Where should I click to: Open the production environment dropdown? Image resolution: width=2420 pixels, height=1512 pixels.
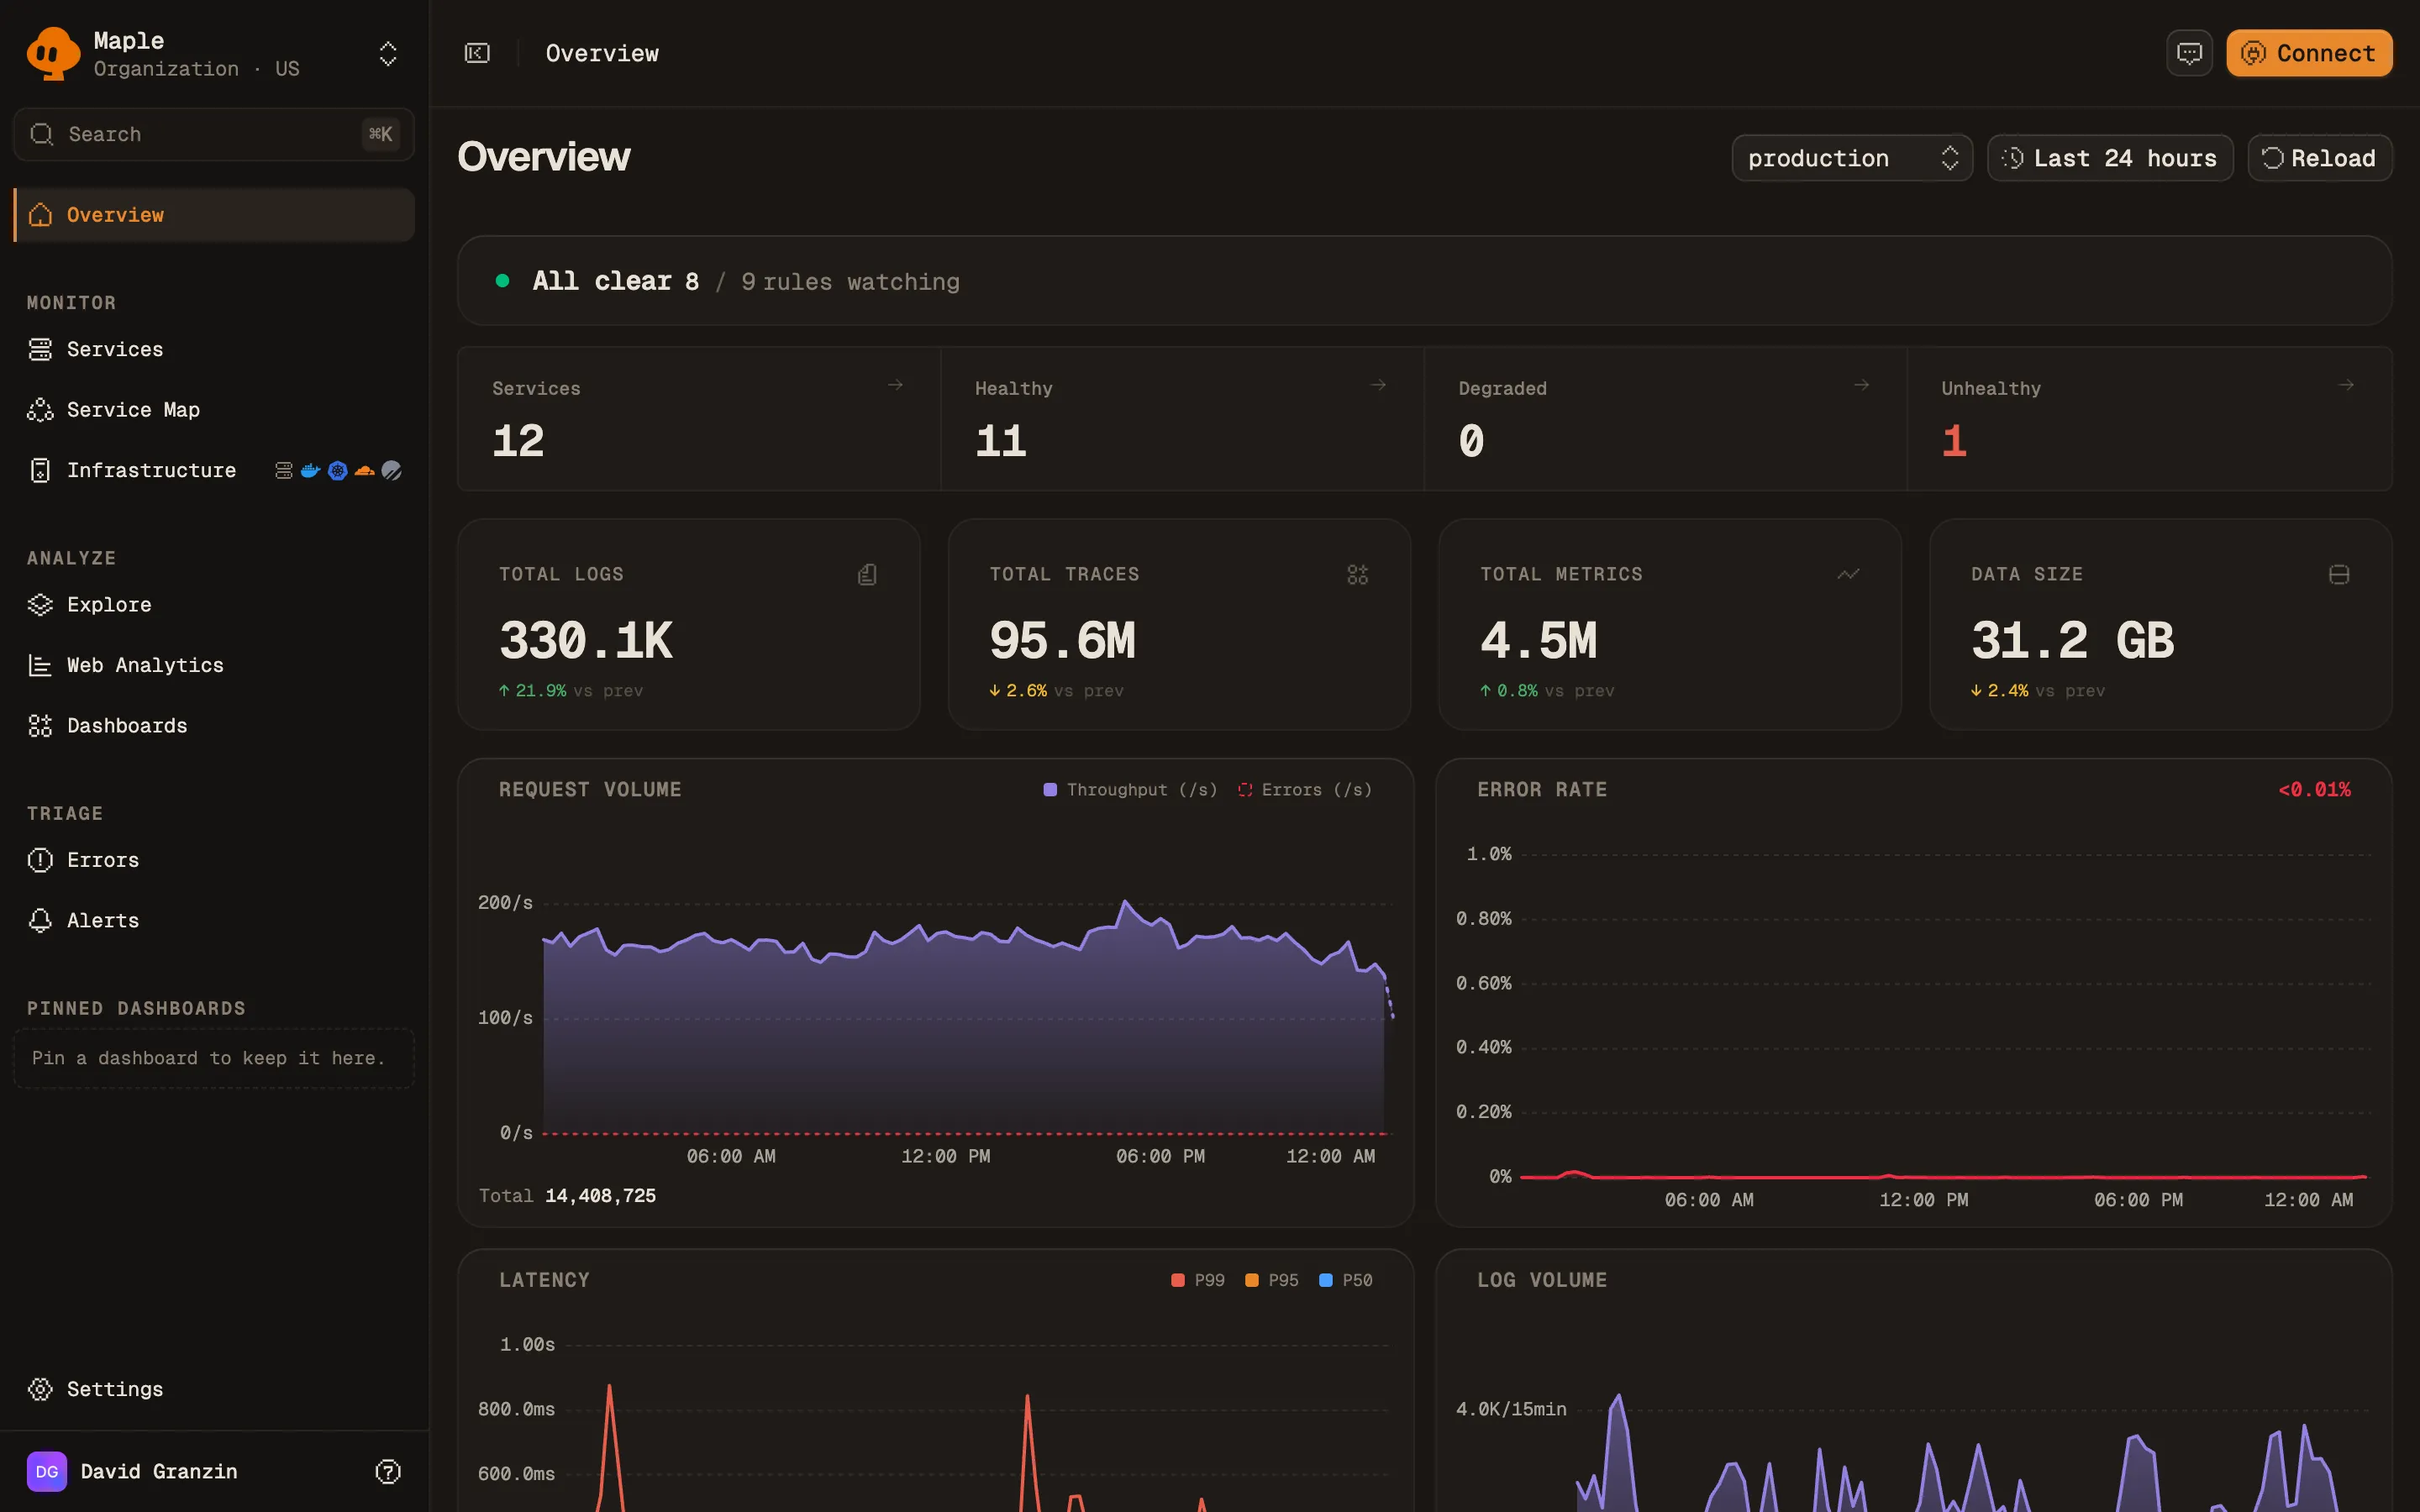click(1852, 158)
